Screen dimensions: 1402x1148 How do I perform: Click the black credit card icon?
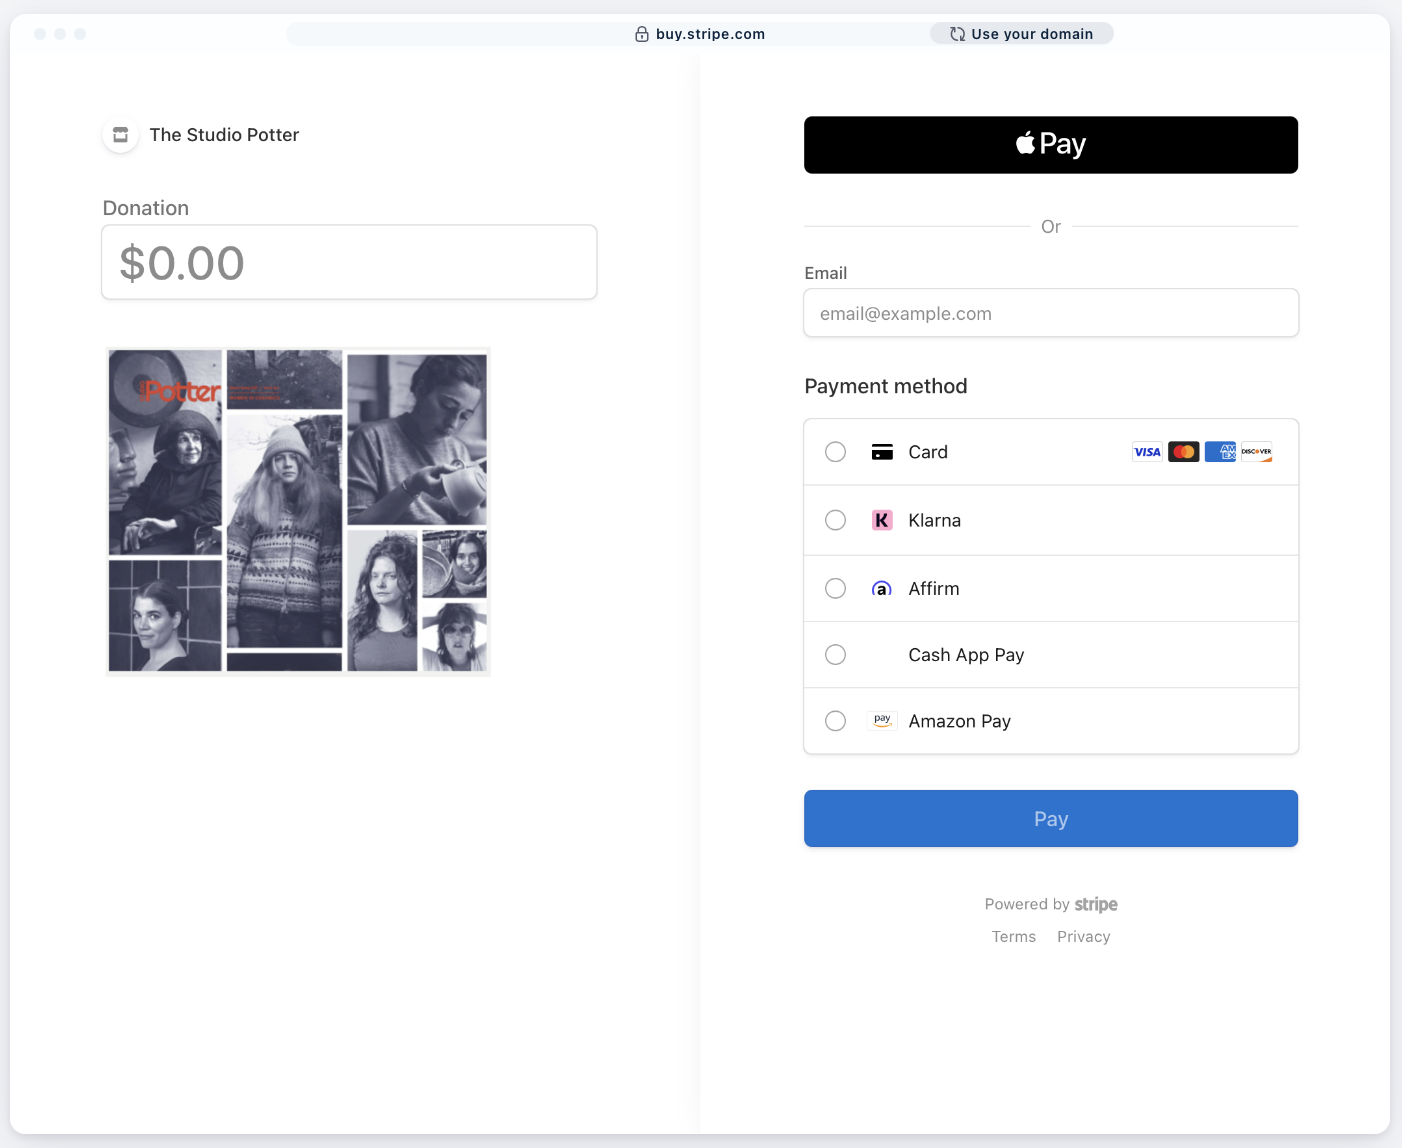pos(882,452)
